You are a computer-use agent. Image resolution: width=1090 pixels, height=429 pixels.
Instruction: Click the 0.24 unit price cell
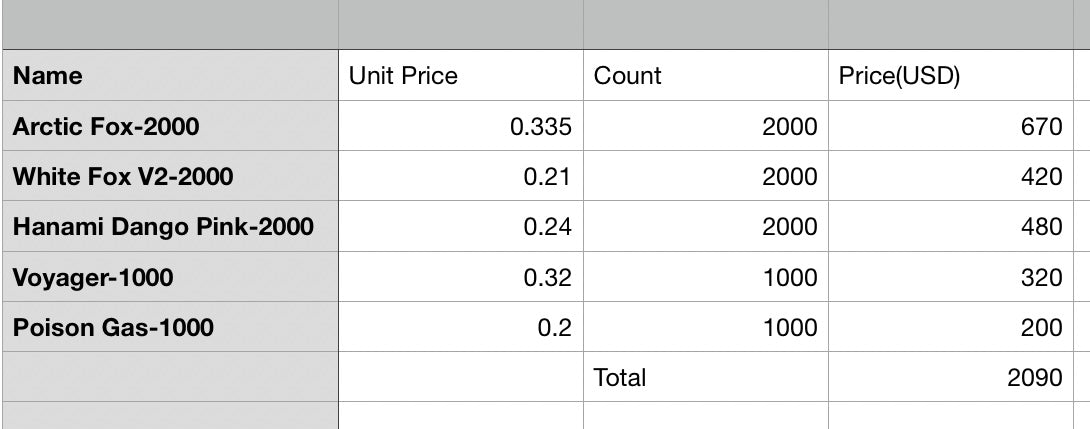coord(461,227)
